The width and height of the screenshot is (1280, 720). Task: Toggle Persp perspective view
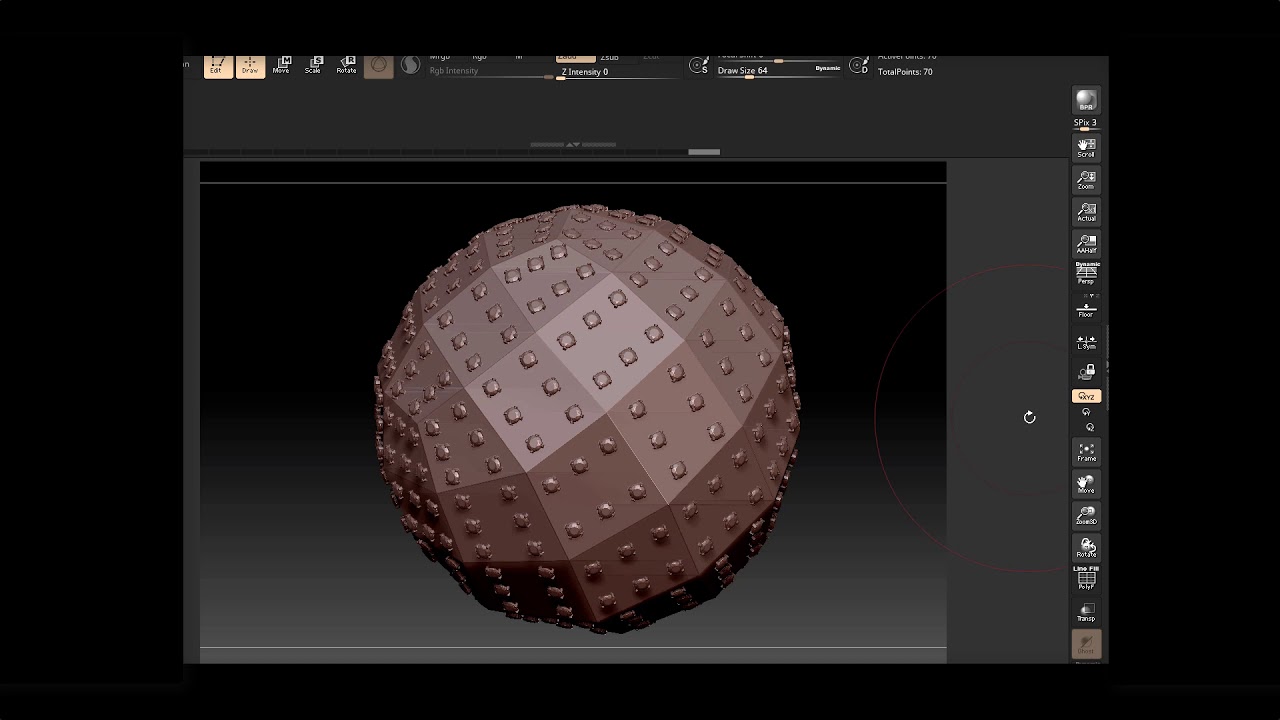coord(1086,274)
